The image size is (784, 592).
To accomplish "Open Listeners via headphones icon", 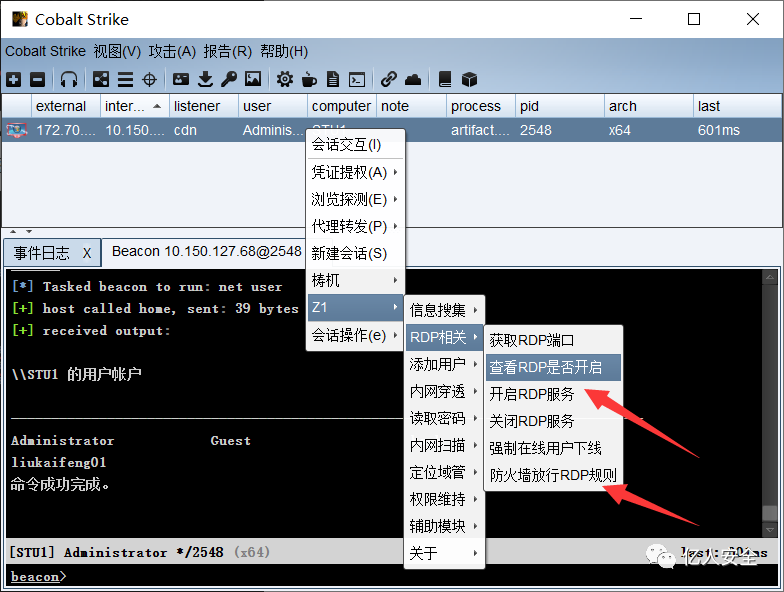I will (69, 80).
